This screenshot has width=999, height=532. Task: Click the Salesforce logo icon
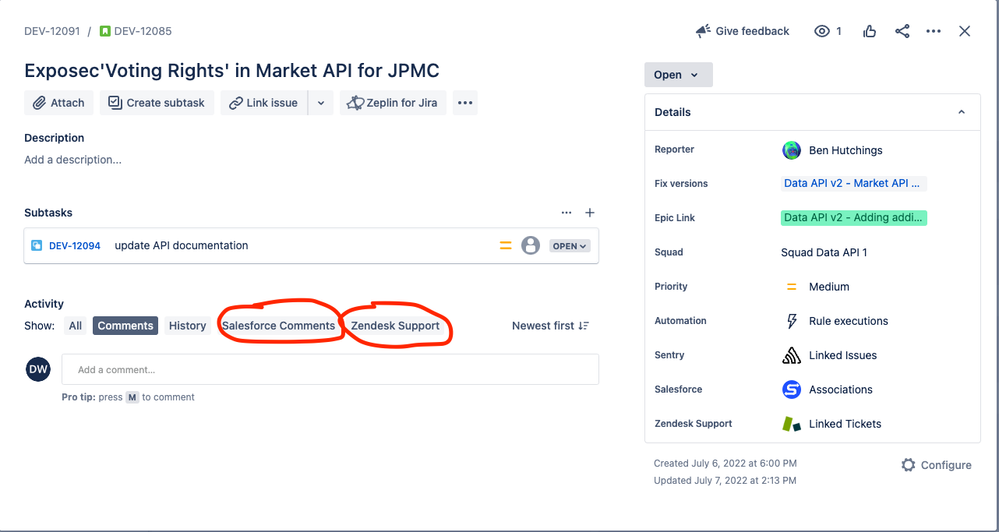pos(791,389)
